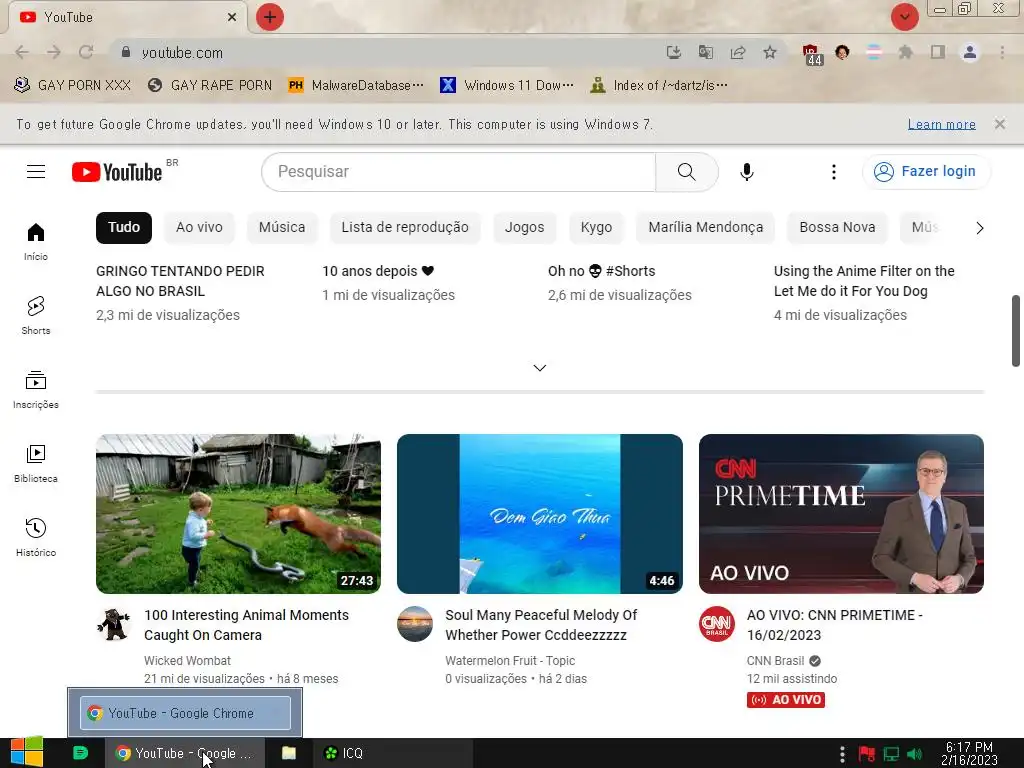Open Biblioteca in the sidebar
The height and width of the screenshot is (768, 1024).
pos(36,463)
